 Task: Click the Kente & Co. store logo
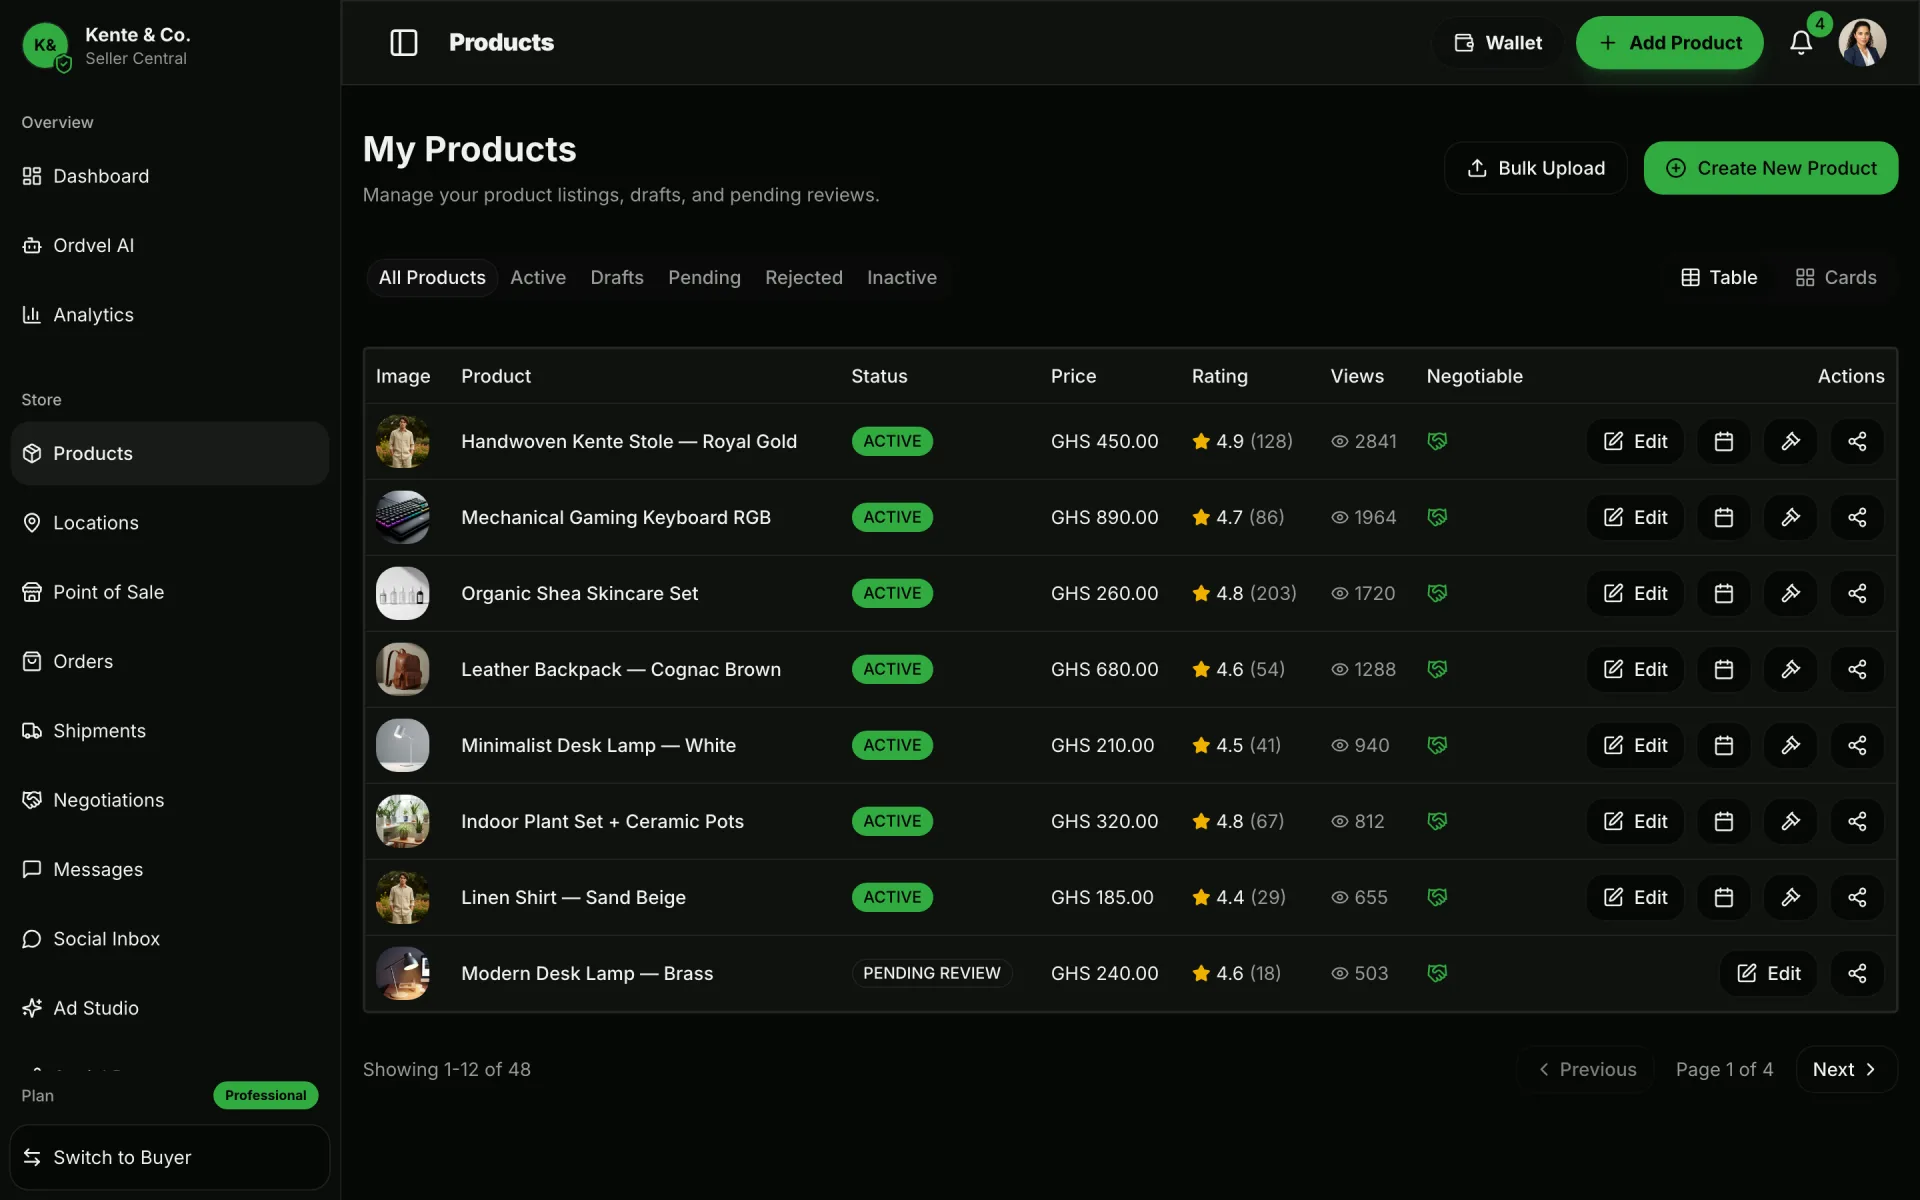click(x=45, y=45)
